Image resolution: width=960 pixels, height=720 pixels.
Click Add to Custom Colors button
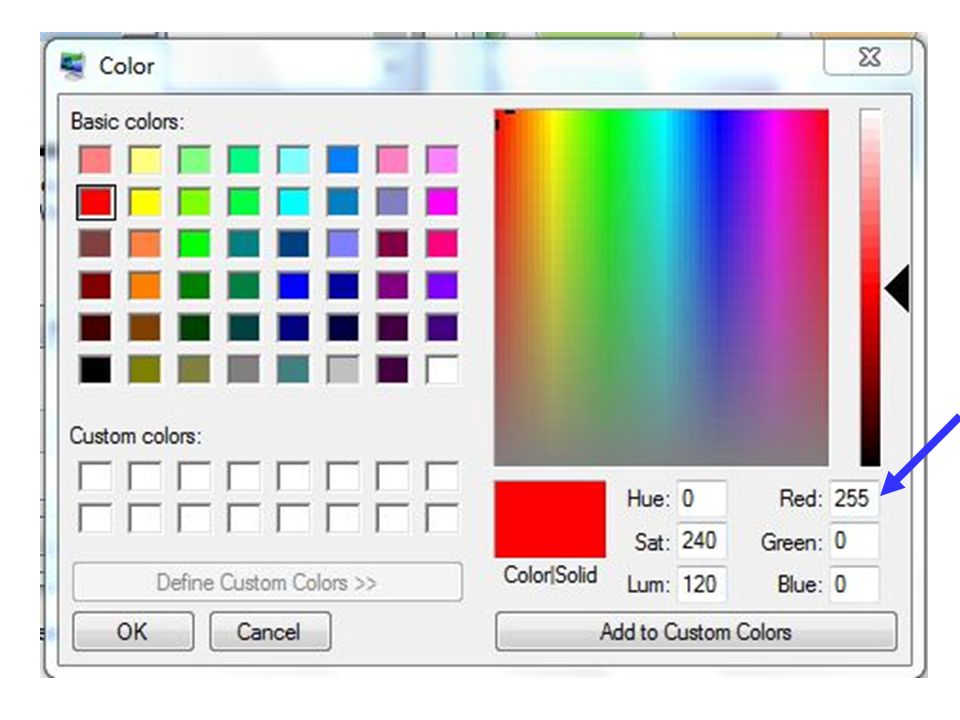point(696,631)
